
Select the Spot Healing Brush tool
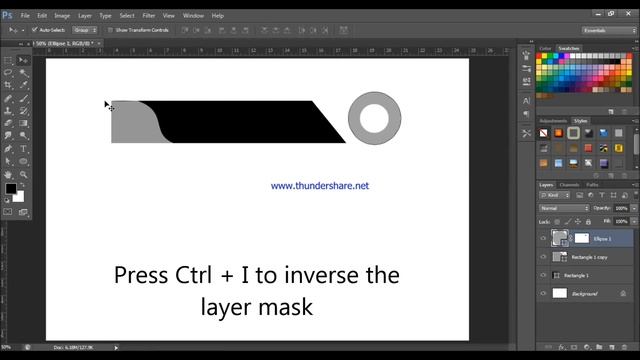(x=8, y=98)
